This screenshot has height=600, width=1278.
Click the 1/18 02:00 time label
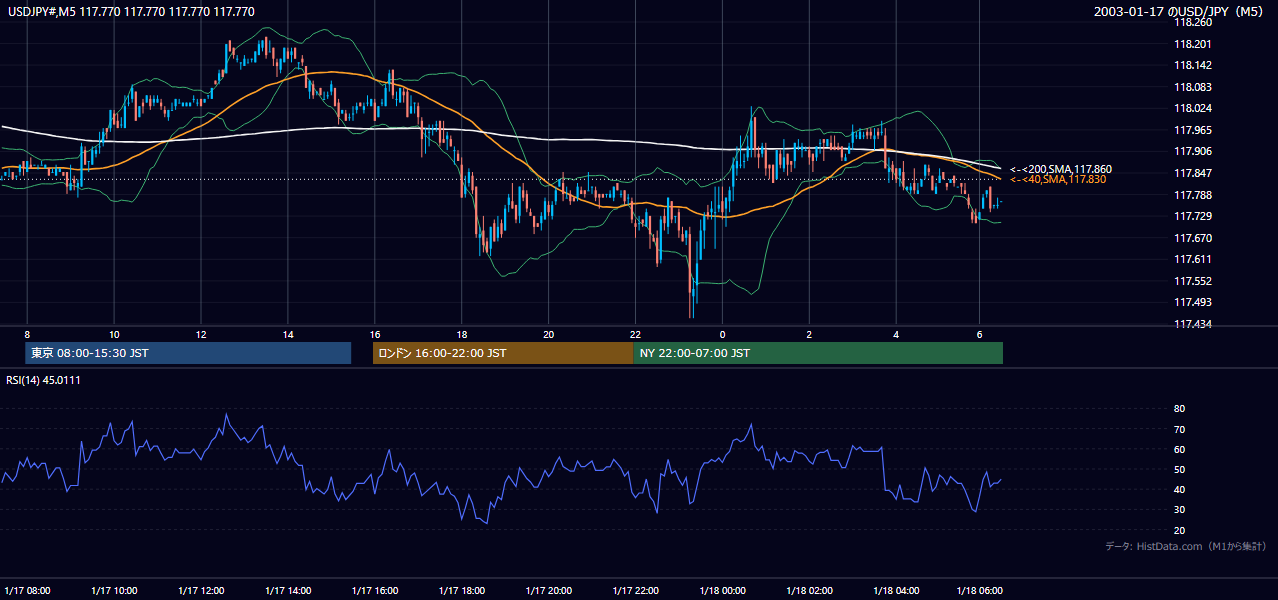(811, 590)
